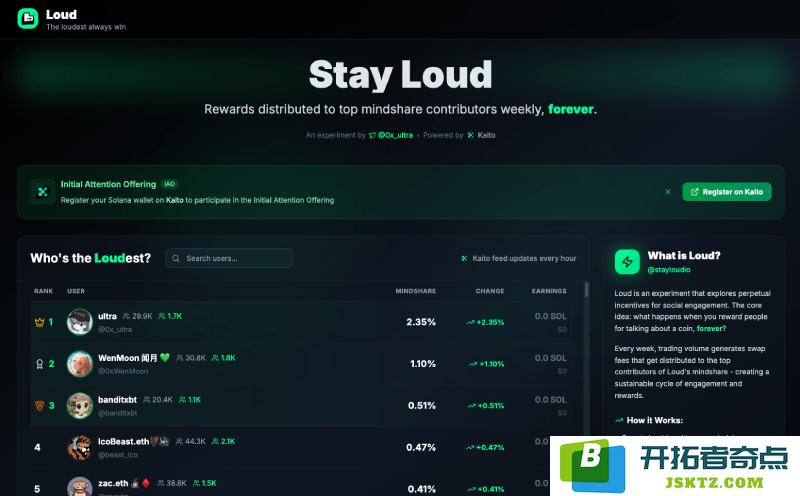800x496 pixels.
Task: Sort by CHANGE column header
Action: pos(490,291)
